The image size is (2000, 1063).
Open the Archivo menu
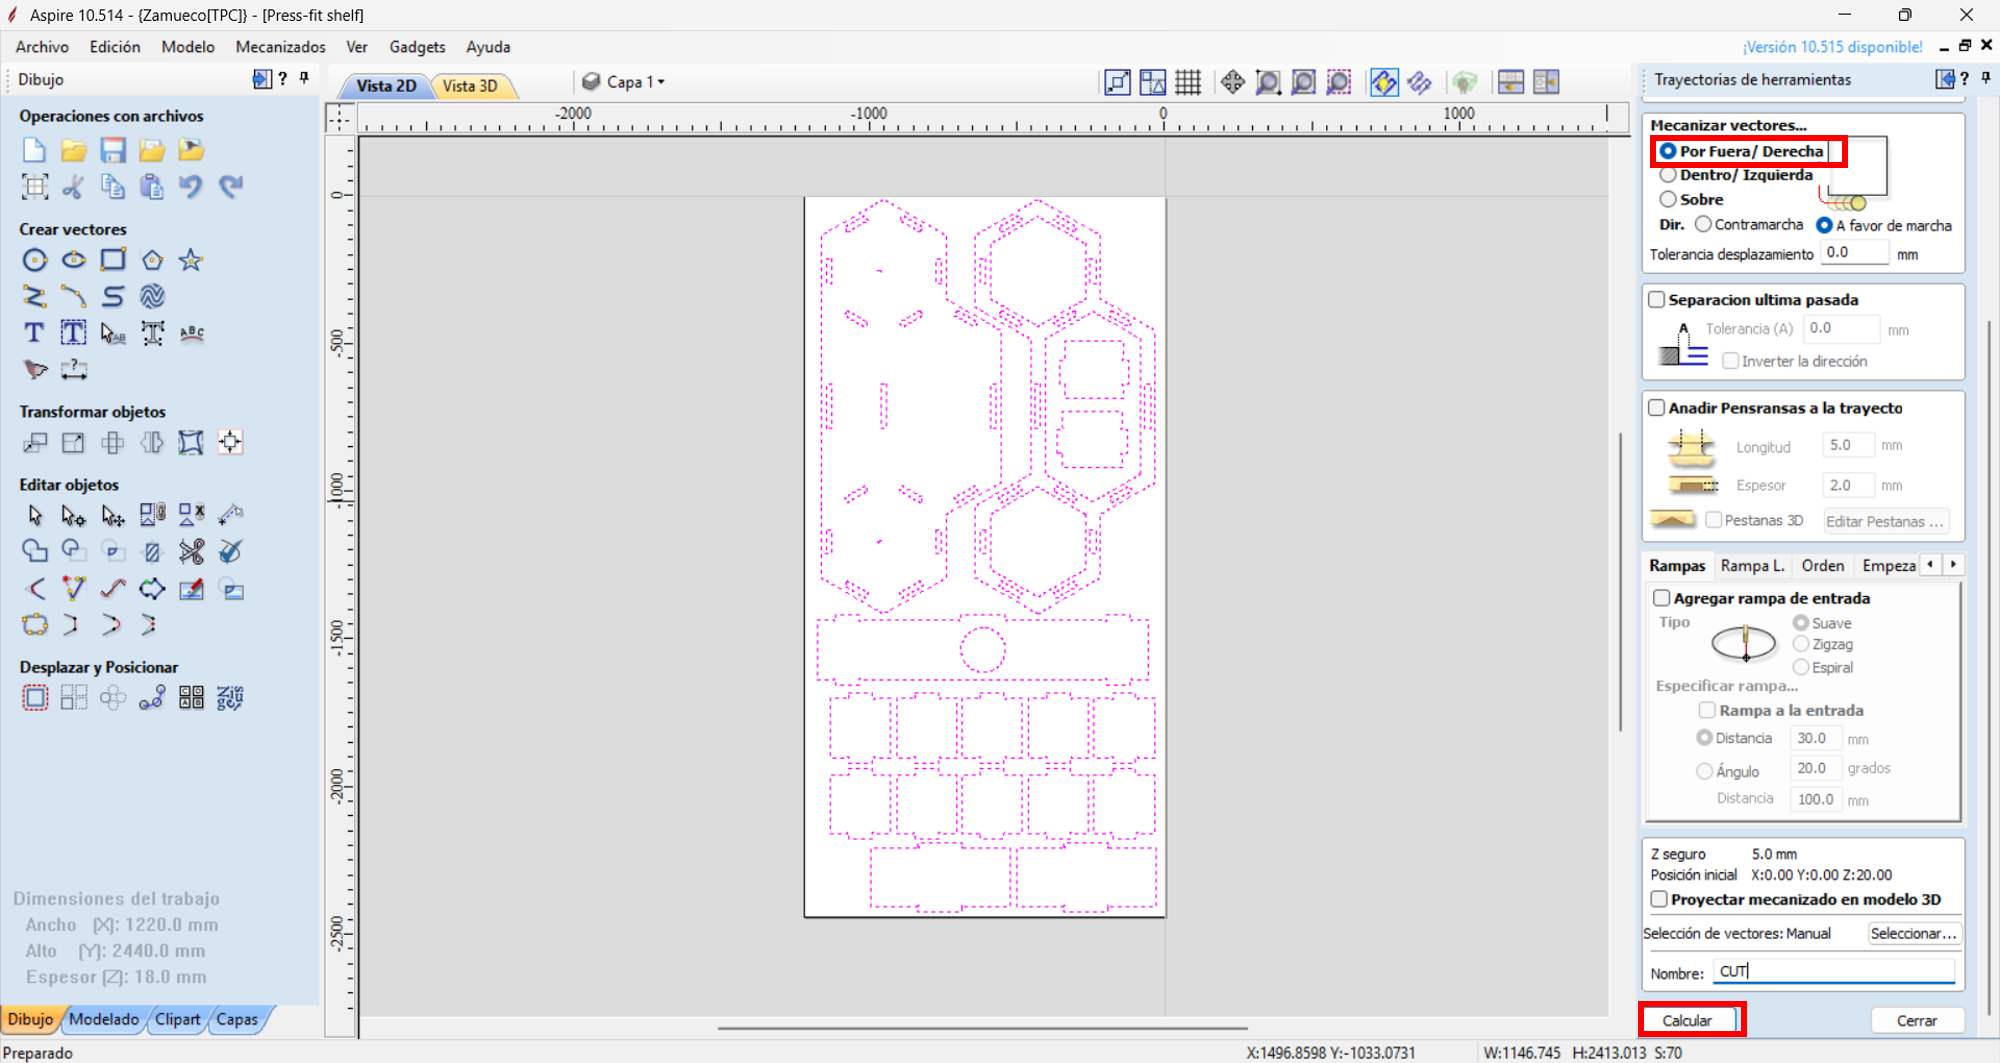point(42,47)
